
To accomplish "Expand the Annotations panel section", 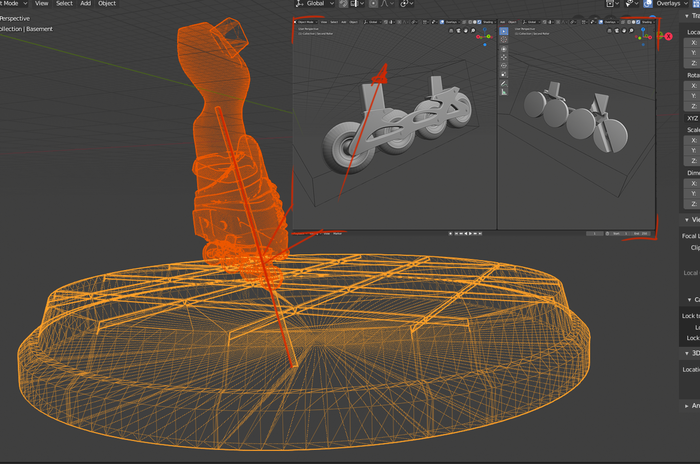I will tap(688, 405).
